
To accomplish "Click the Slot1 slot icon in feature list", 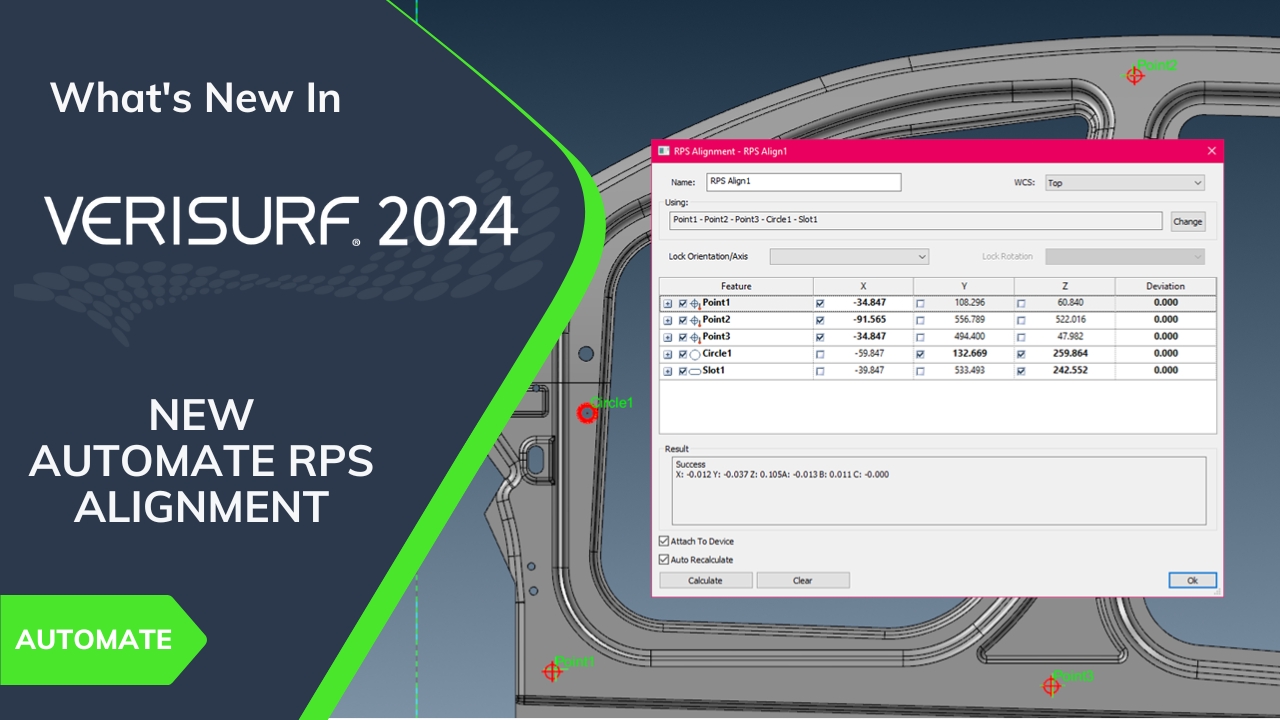I will pos(695,371).
